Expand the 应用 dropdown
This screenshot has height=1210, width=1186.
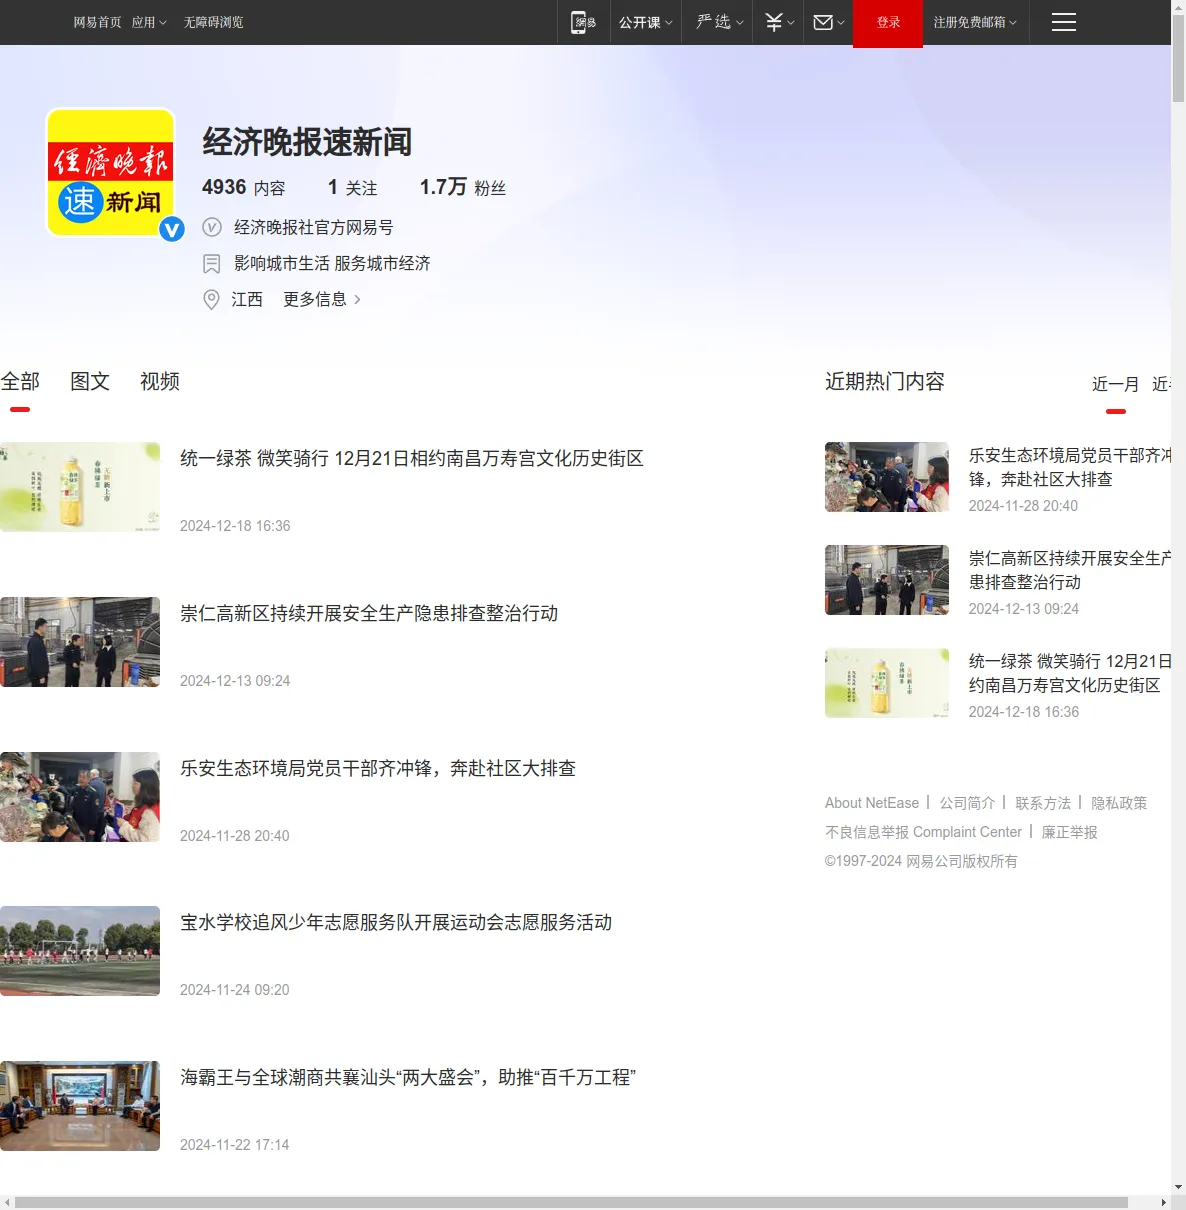149,22
